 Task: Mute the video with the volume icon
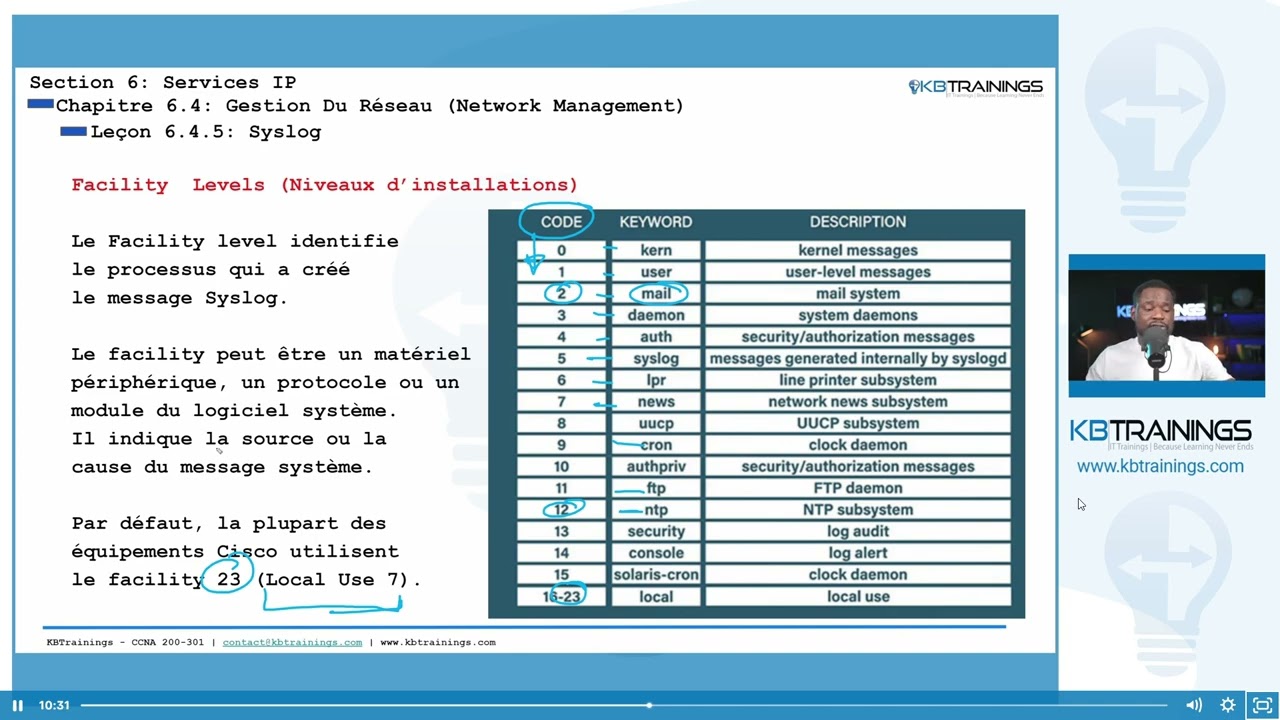[x=1194, y=705]
